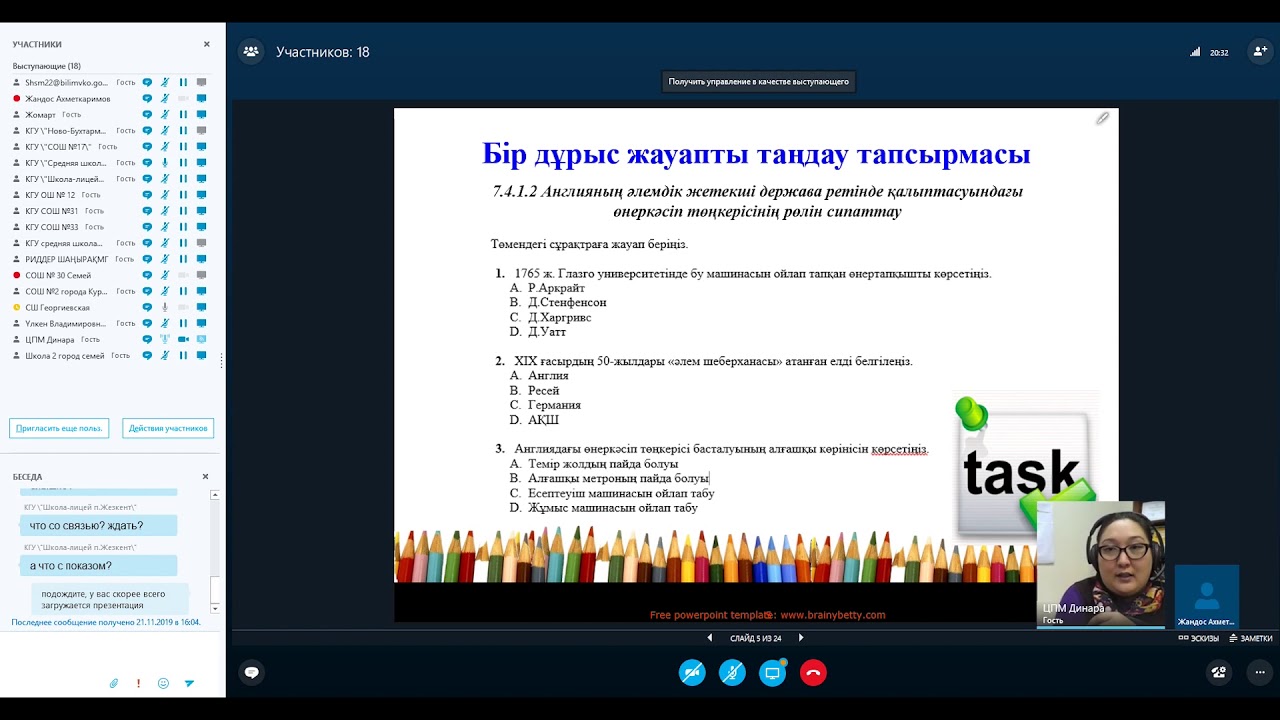1280x720 pixels.
Task: Click the participants panel resize handle dots
Action: click(222, 360)
